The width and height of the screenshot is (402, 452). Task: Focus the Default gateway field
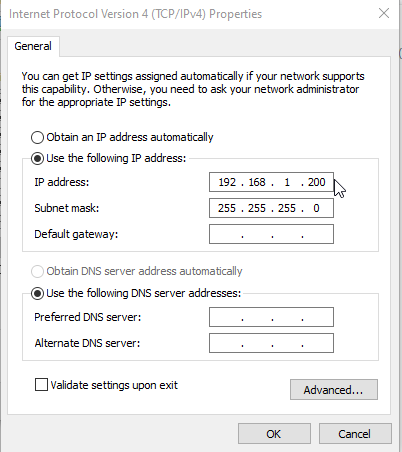coord(271,234)
